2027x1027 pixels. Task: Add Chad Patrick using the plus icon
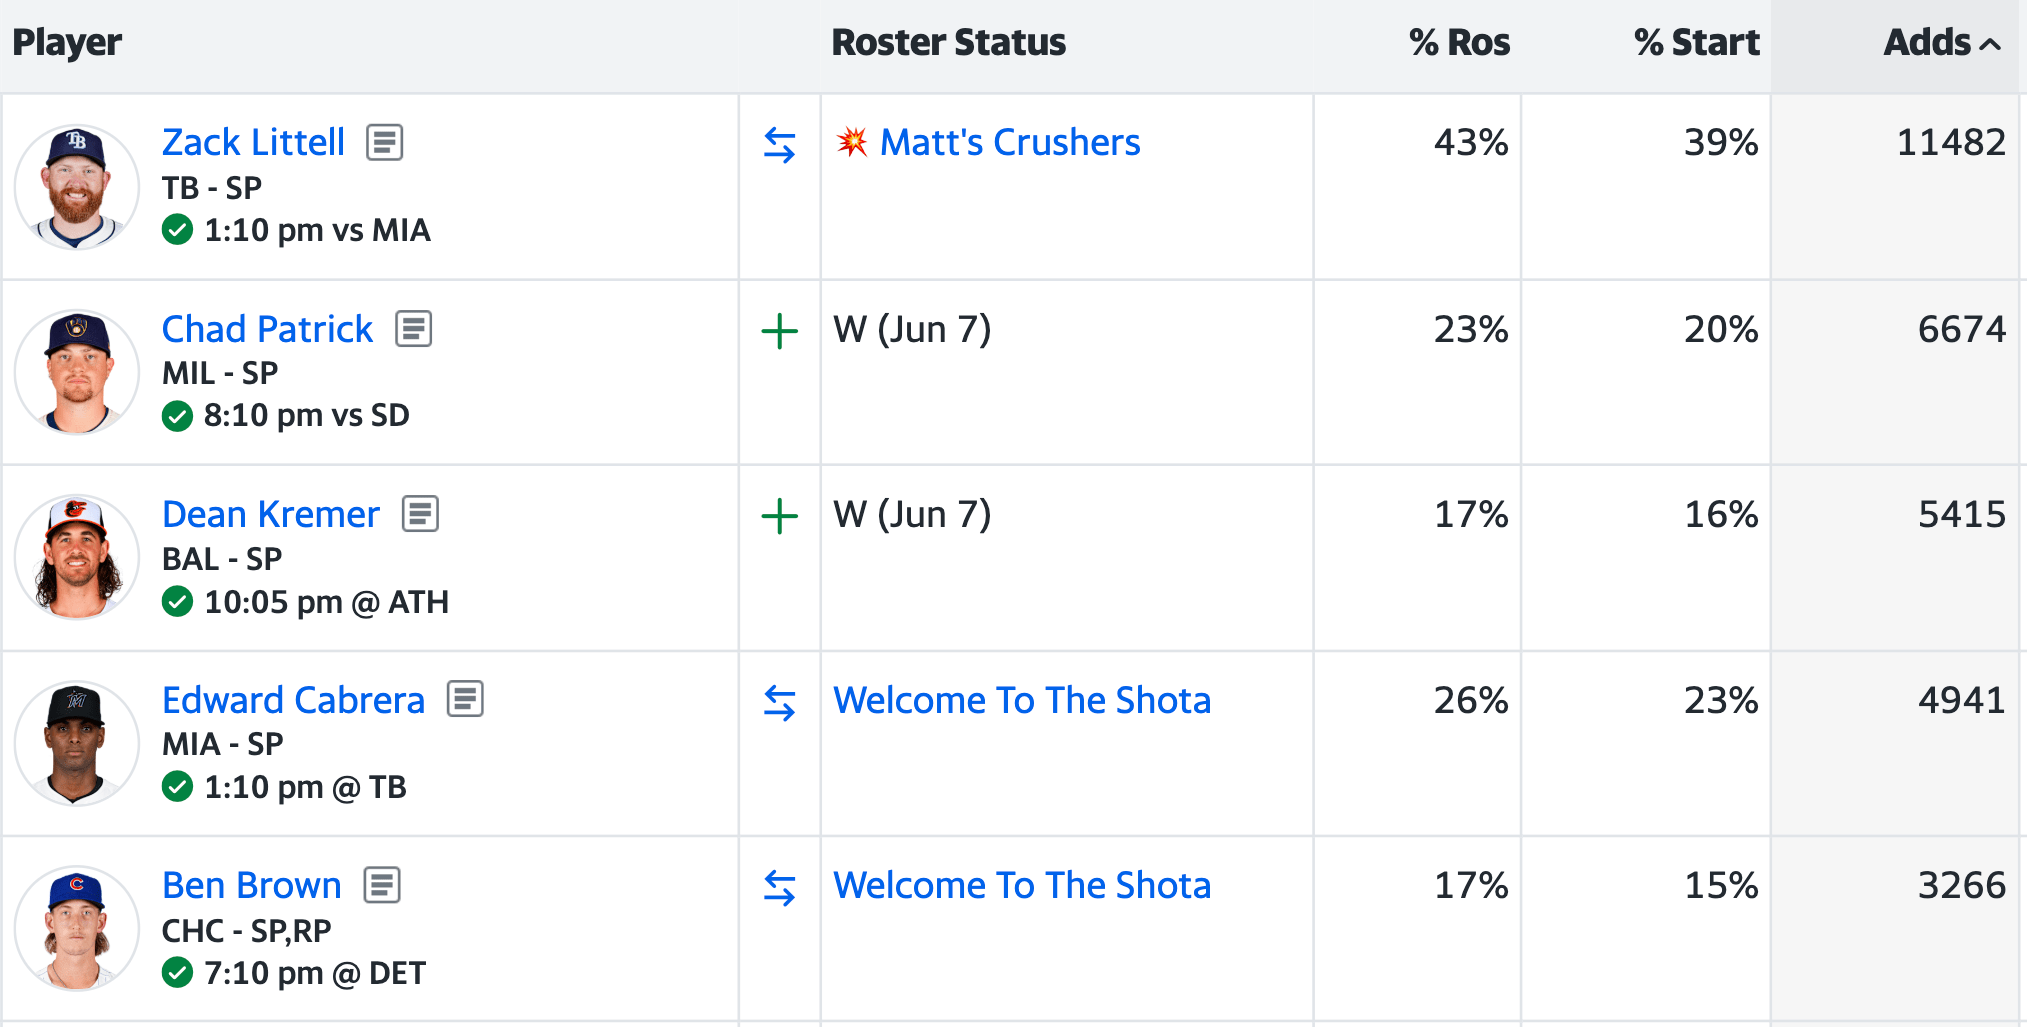coord(780,331)
